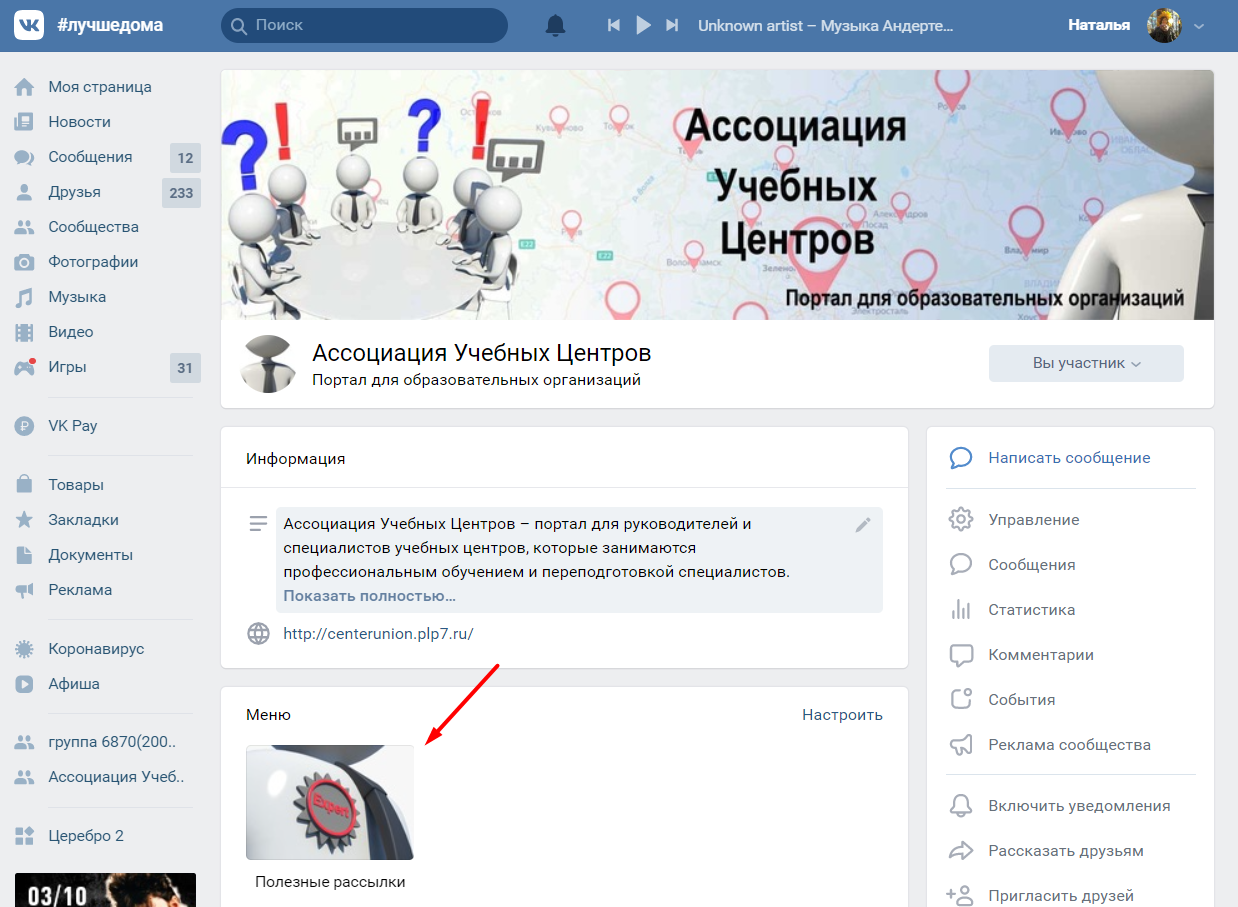Image resolution: width=1238 pixels, height=907 pixels.
Task: Click the Товары shopping bag icon
Action: click(x=25, y=485)
